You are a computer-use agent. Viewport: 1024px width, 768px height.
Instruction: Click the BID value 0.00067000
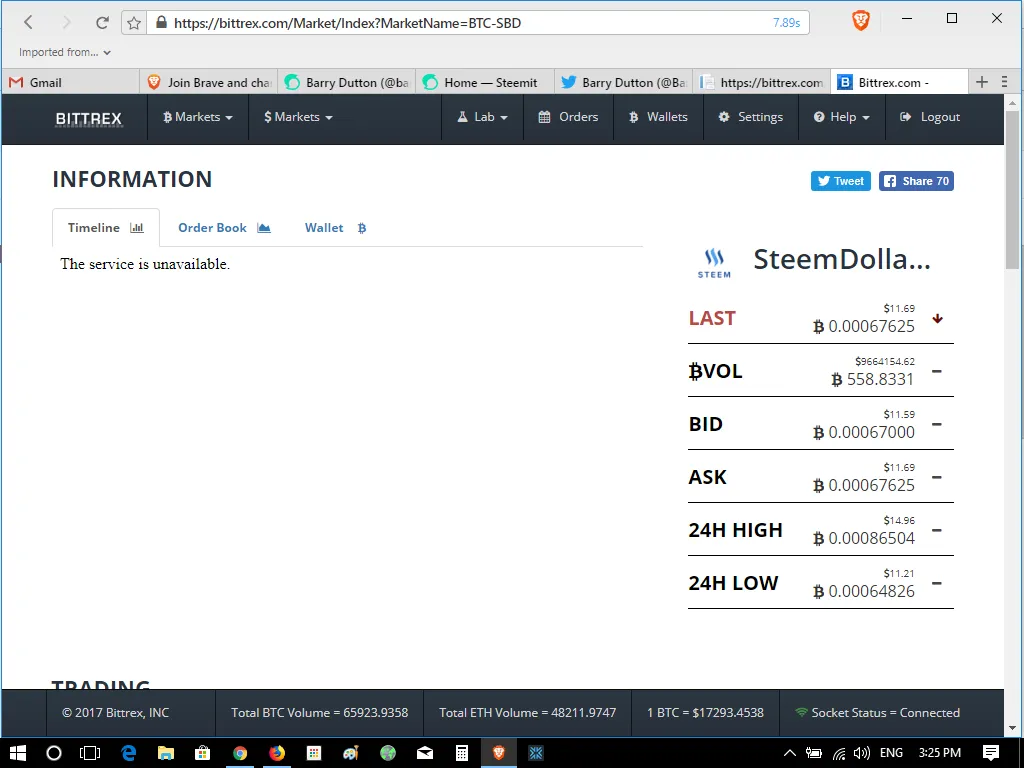click(864, 432)
